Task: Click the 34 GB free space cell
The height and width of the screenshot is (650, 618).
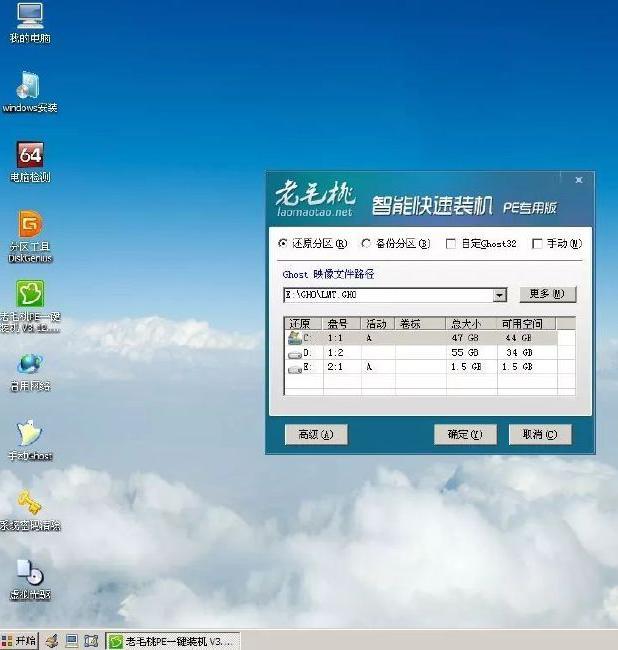Action: click(519, 353)
